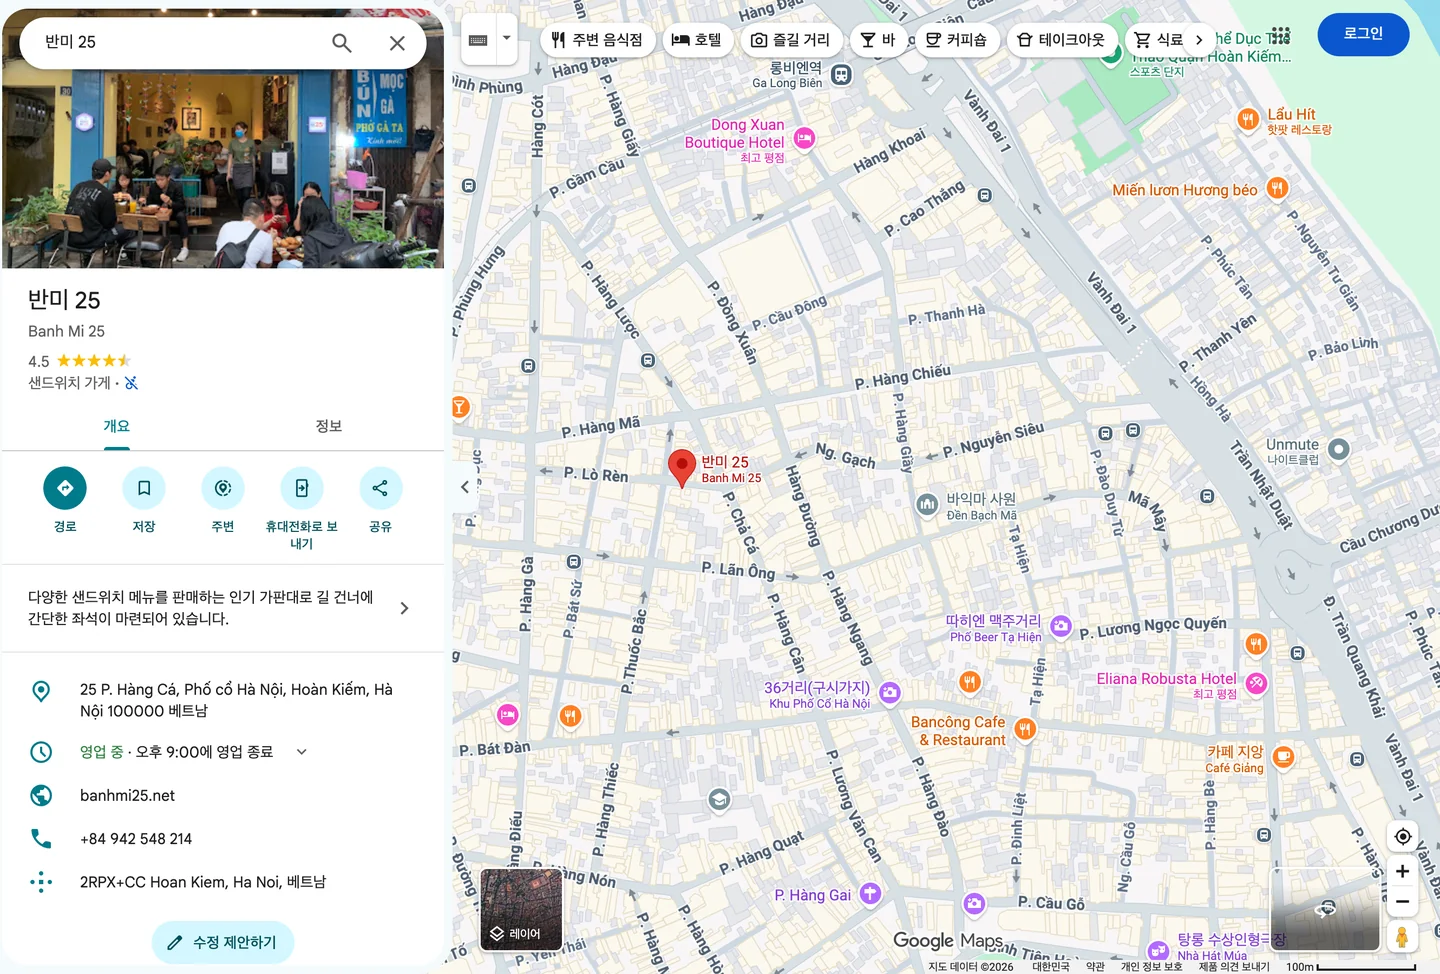Image resolution: width=1440 pixels, height=974 pixels.
Task: Zoom in with plus button
Action: point(1402,871)
